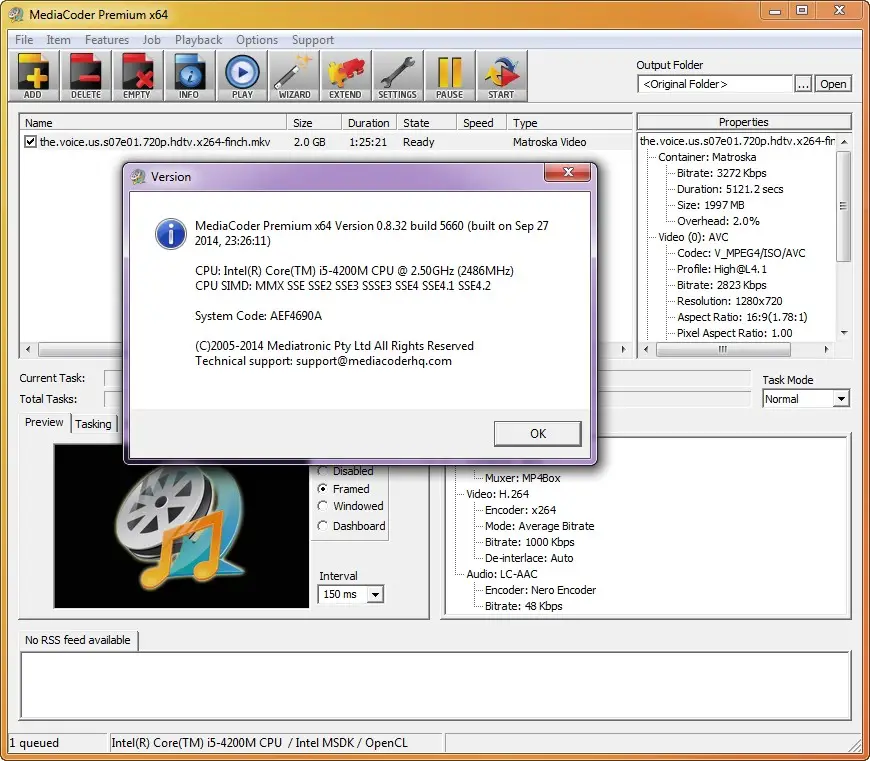Click the ADD toolbar icon
The height and width of the screenshot is (761, 870).
[33, 76]
